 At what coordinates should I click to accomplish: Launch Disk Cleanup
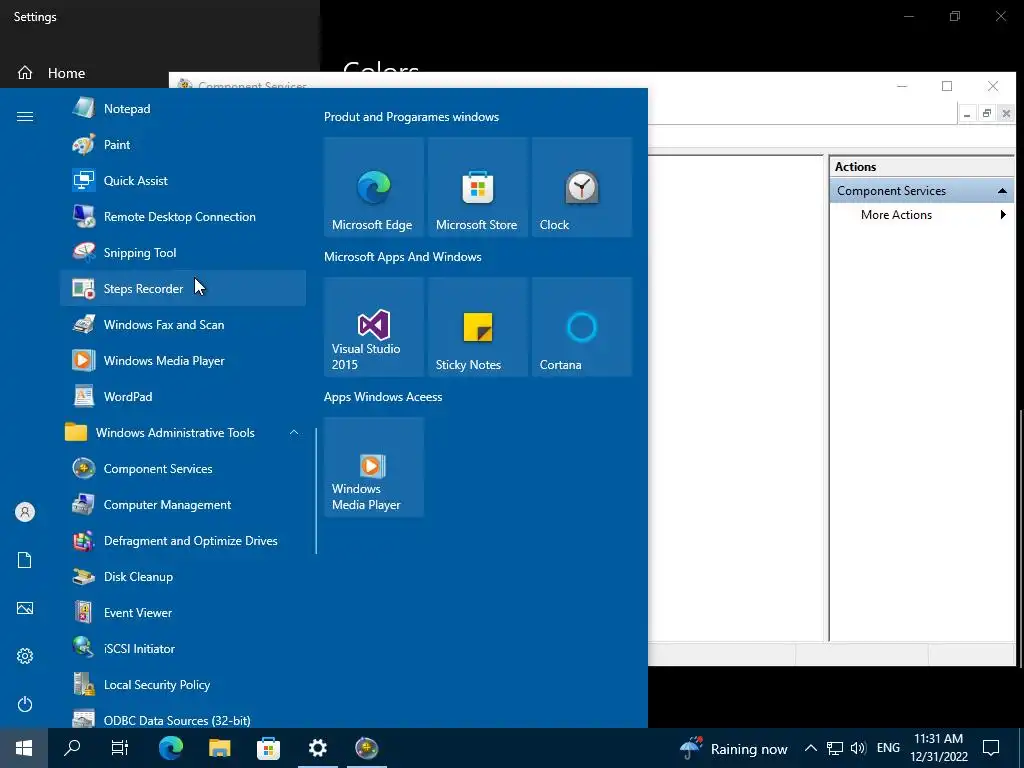click(x=183, y=576)
